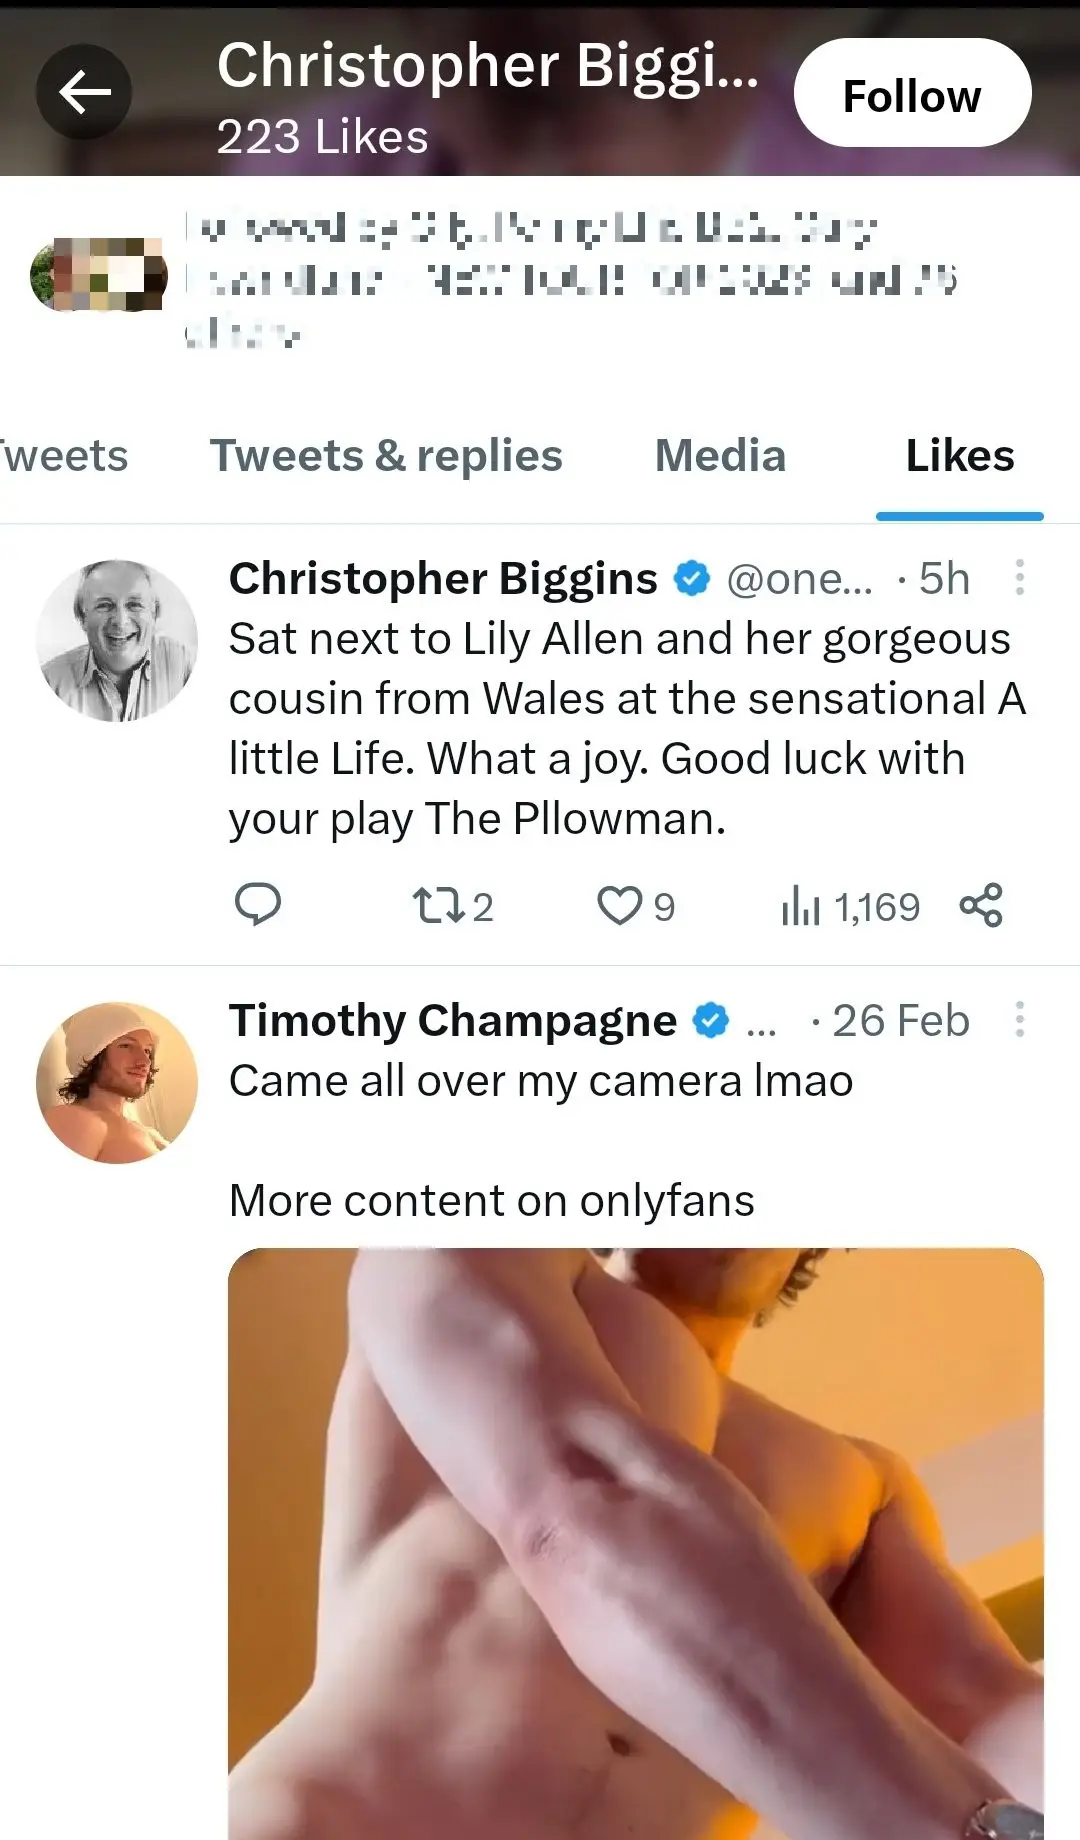Switch to the Tweets & replies tab
This screenshot has width=1080, height=1840.
coord(385,456)
